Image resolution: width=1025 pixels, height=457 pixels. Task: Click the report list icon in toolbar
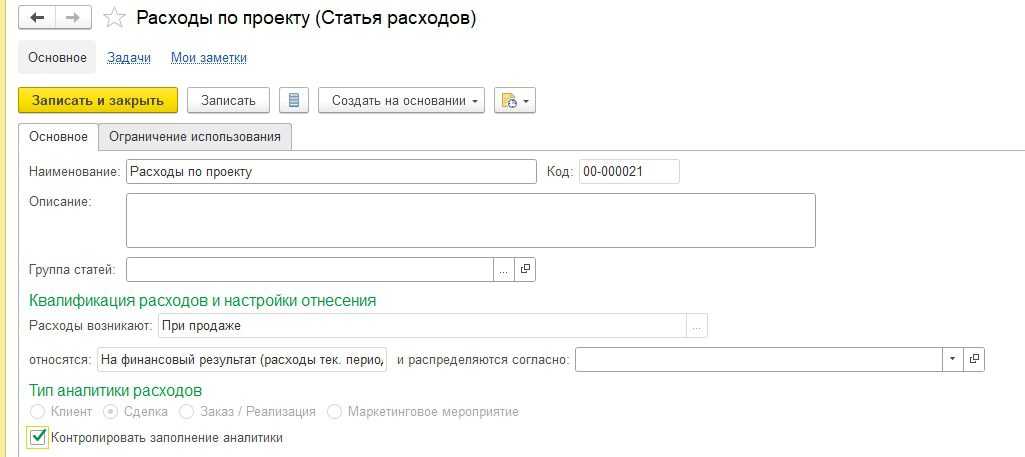point(293,100)
